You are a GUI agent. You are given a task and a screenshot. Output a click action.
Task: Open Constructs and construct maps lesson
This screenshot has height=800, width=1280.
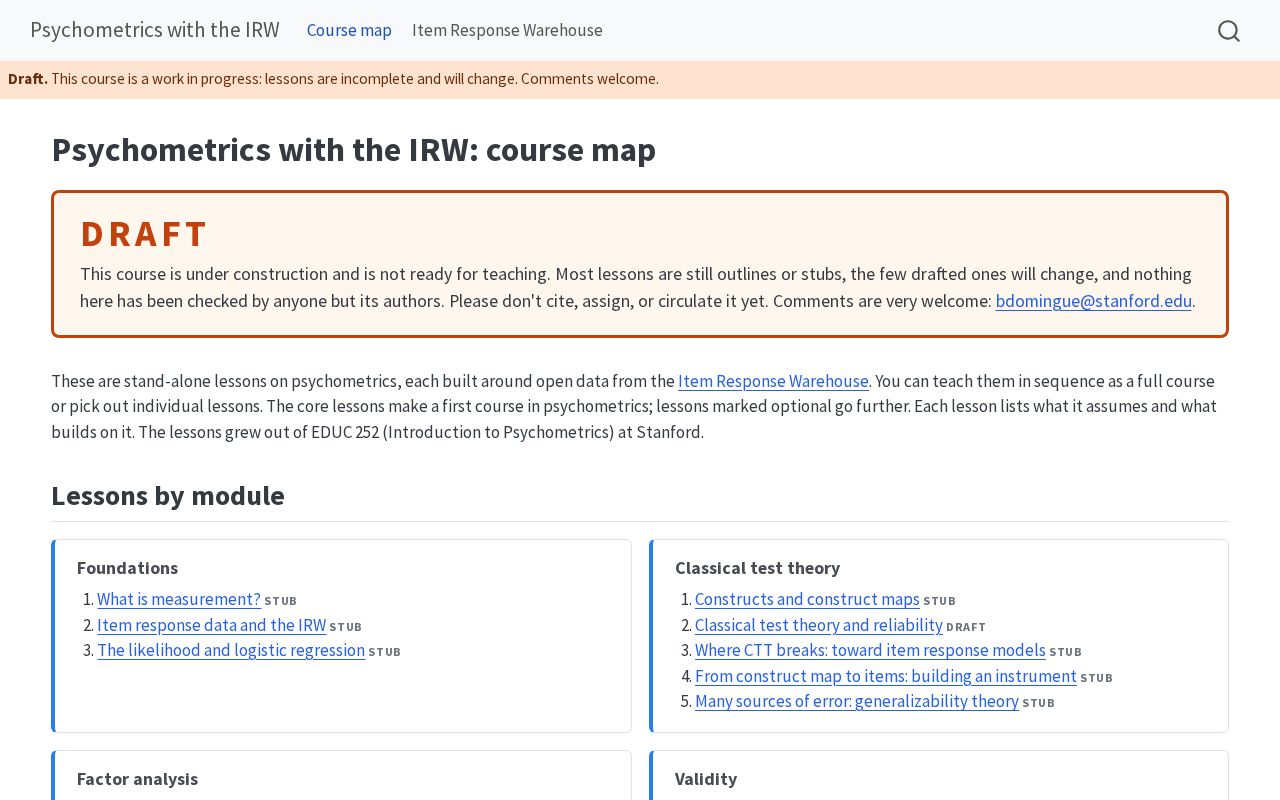click(807, 599)
